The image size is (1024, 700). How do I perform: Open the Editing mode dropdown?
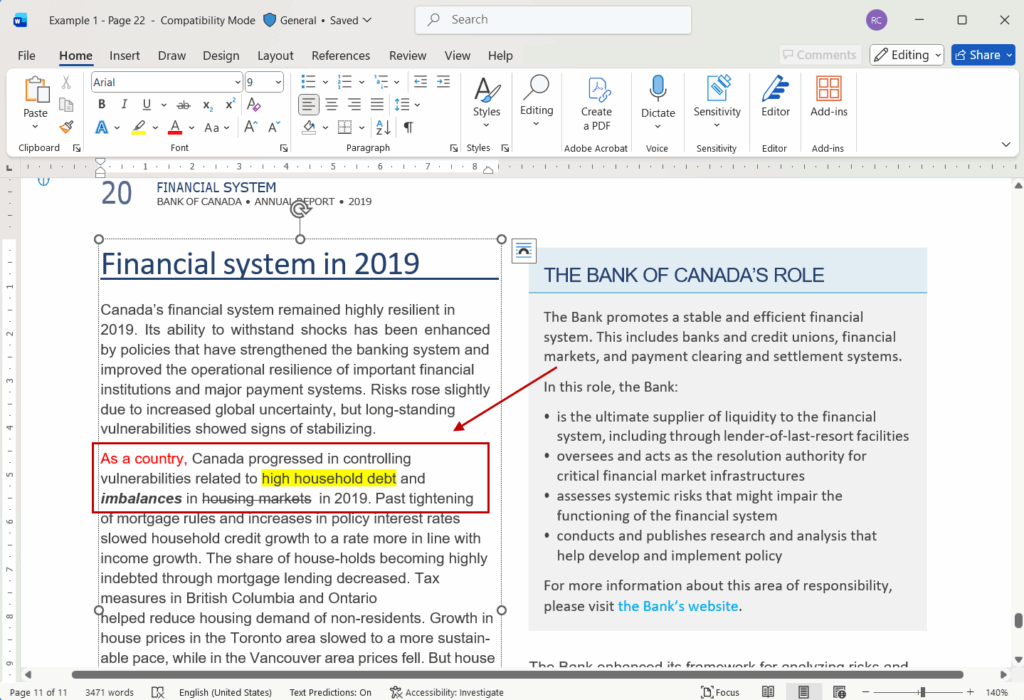point(906,54)
